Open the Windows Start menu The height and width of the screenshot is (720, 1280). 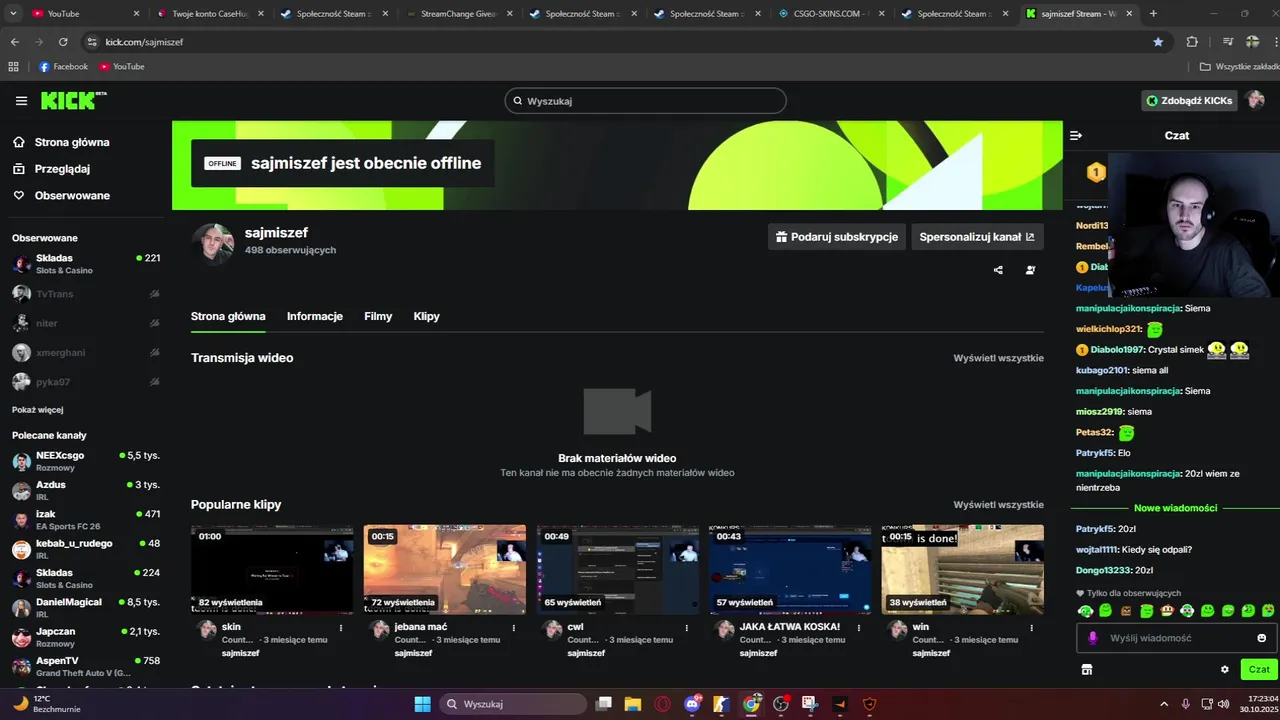(422, 704)
